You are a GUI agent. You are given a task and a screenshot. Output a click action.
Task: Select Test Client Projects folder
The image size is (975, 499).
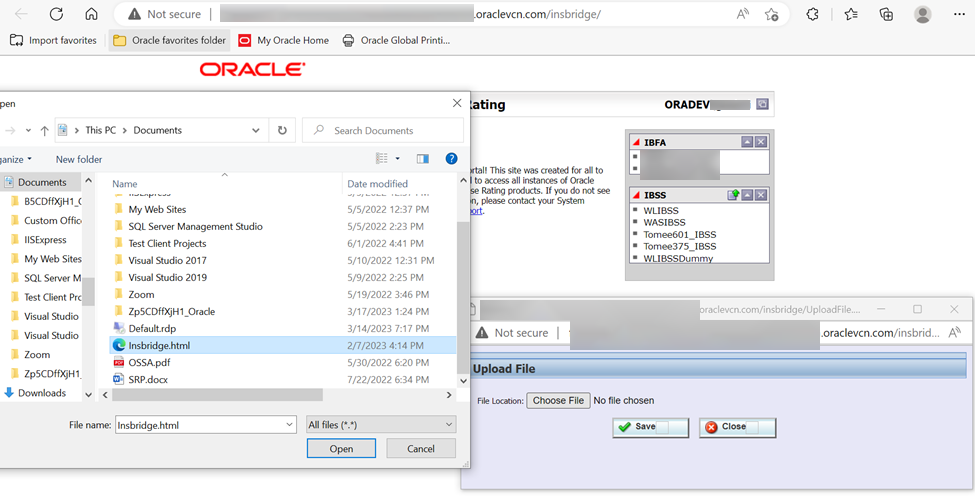click(x=283, y=244)
